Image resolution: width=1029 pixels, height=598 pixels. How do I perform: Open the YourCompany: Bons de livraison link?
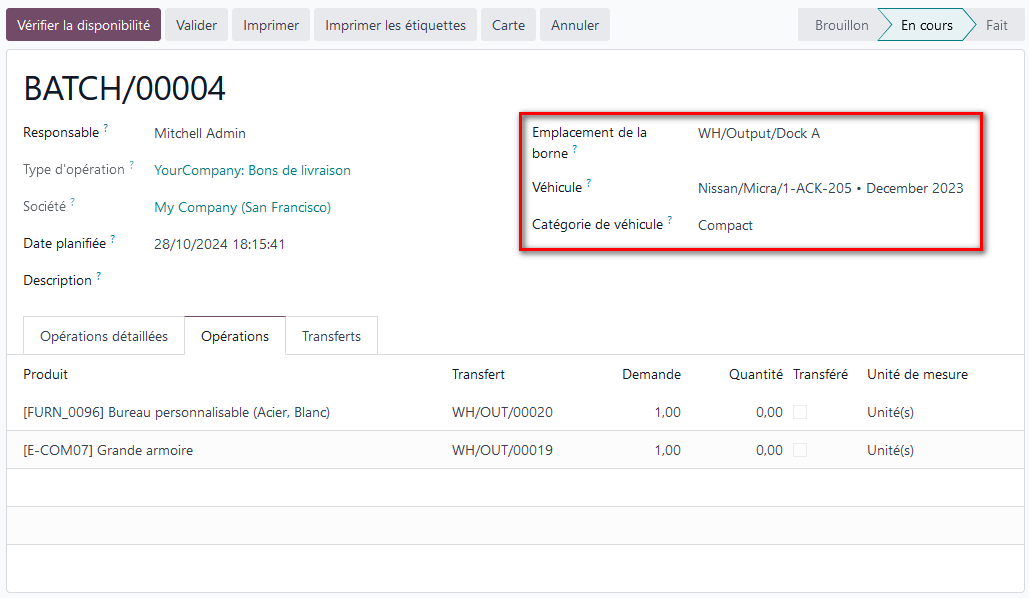pyautogui.click(x=252, y=170)
